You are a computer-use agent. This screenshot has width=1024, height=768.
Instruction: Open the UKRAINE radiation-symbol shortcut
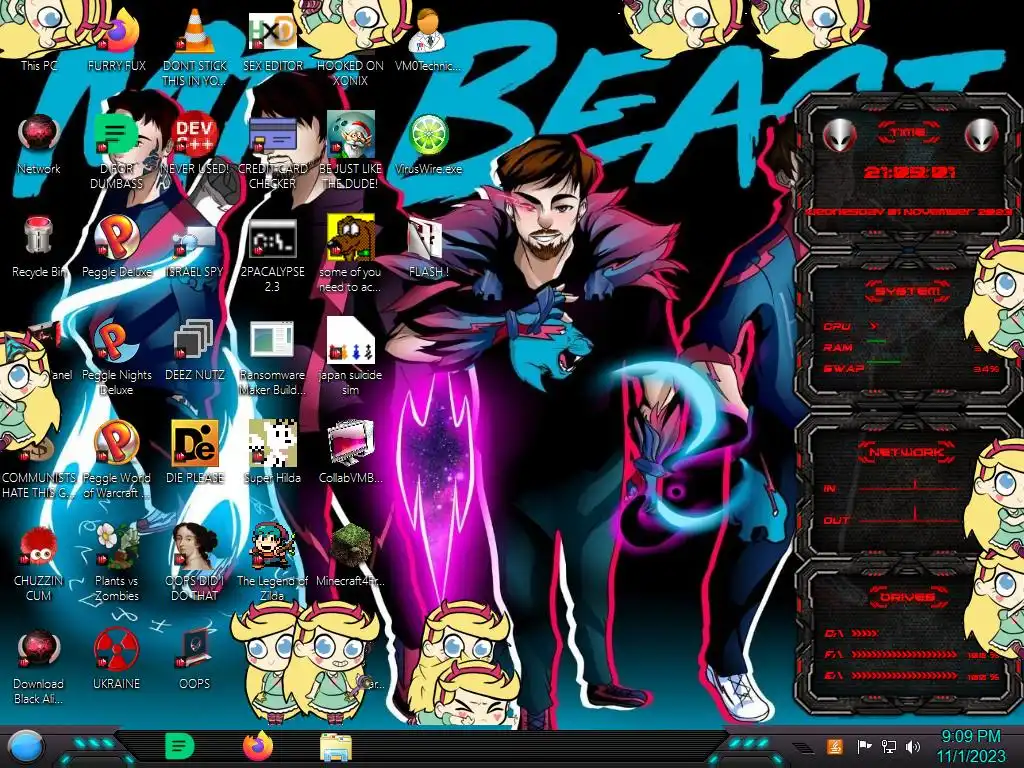pos(116,660)
